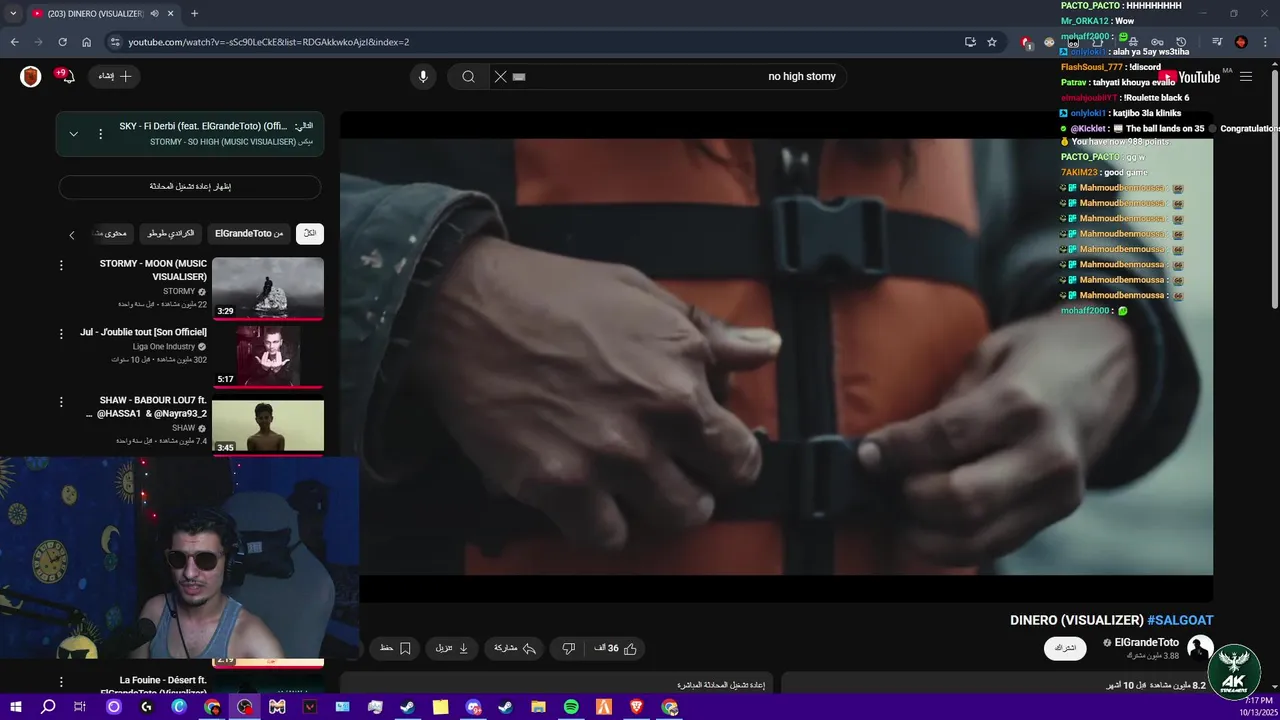
Task: Click the Liga One Industry channel name
Action: tap(164, 347)
